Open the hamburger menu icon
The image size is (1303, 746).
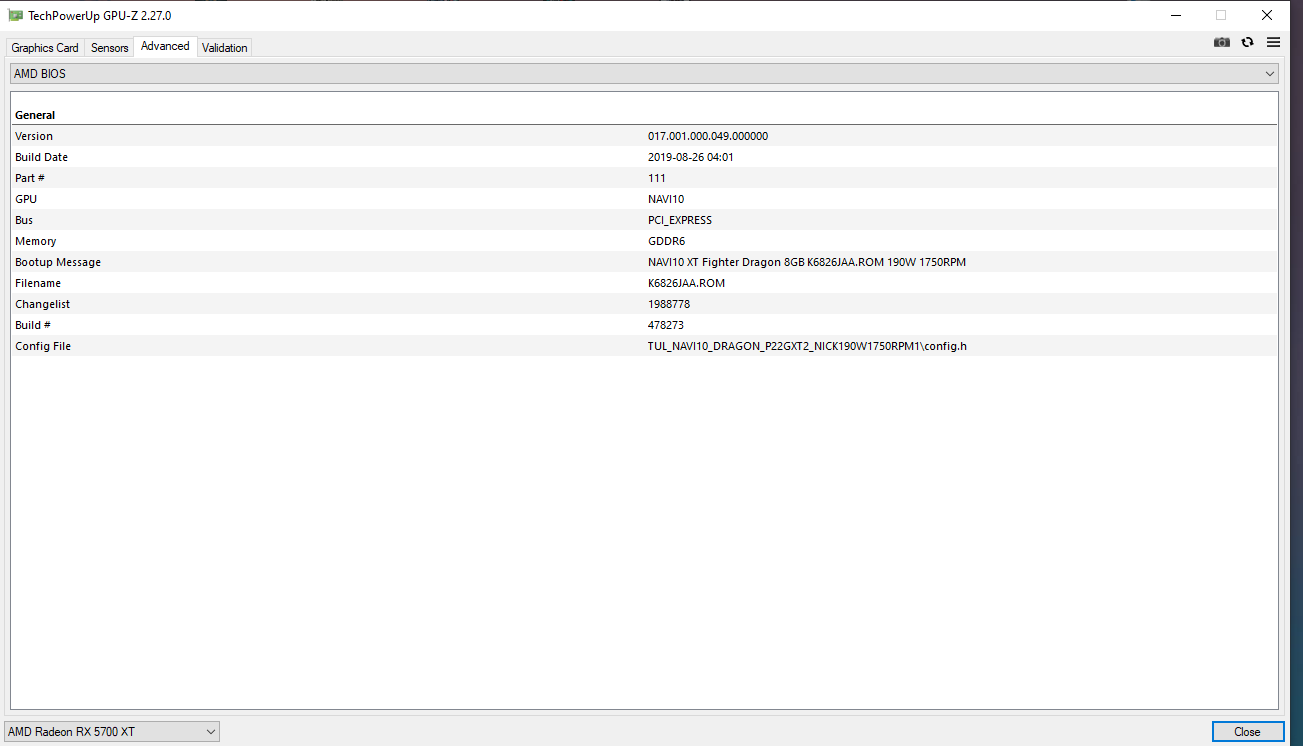[x=1273, y=42]
